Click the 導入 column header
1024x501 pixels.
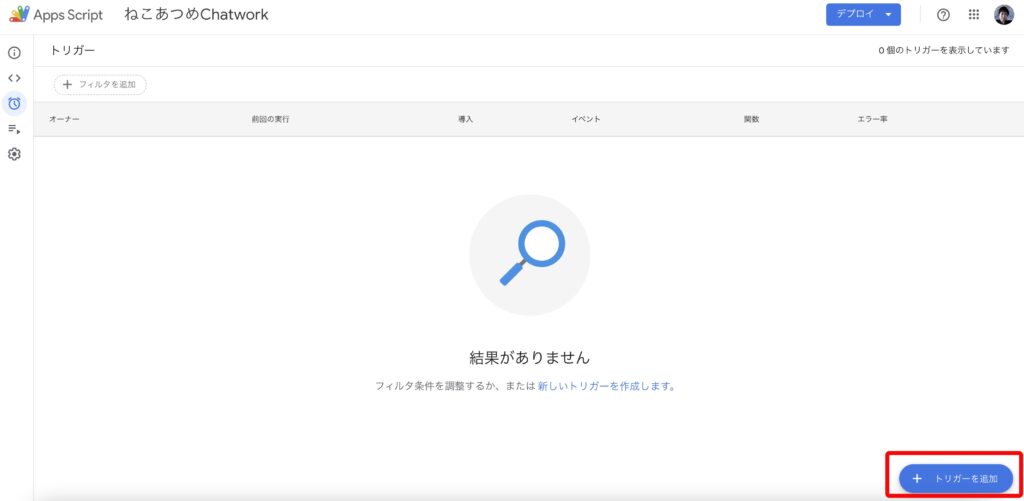pyautogui.click(x=466, y=120)
